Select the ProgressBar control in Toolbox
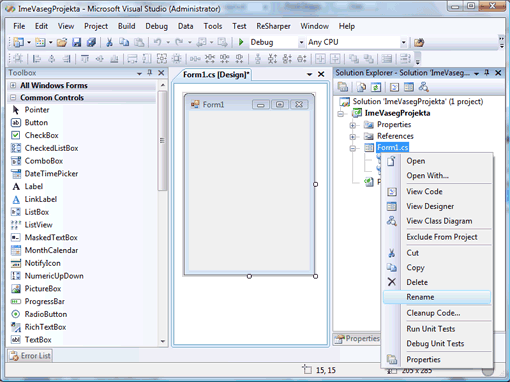Screen dimensions: 510x382 (x=44, y=302)
